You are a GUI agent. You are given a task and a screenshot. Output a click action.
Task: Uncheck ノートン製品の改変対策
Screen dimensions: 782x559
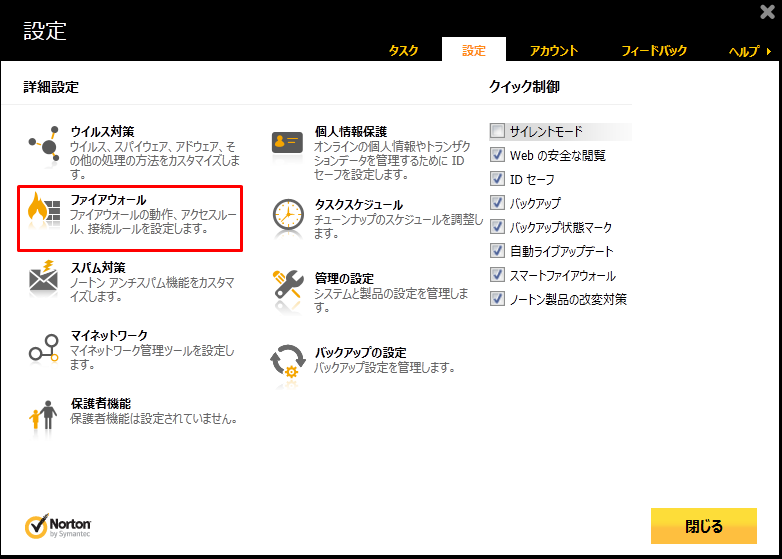[x=497, y=299]
